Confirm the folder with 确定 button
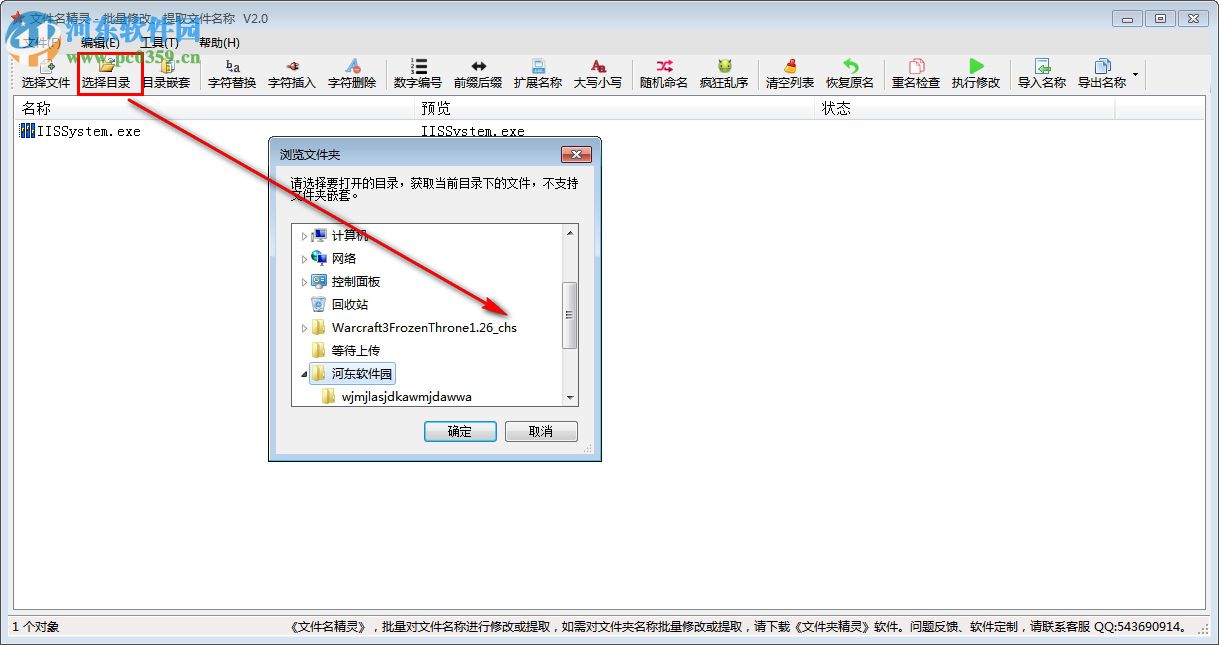 (460, 431)
